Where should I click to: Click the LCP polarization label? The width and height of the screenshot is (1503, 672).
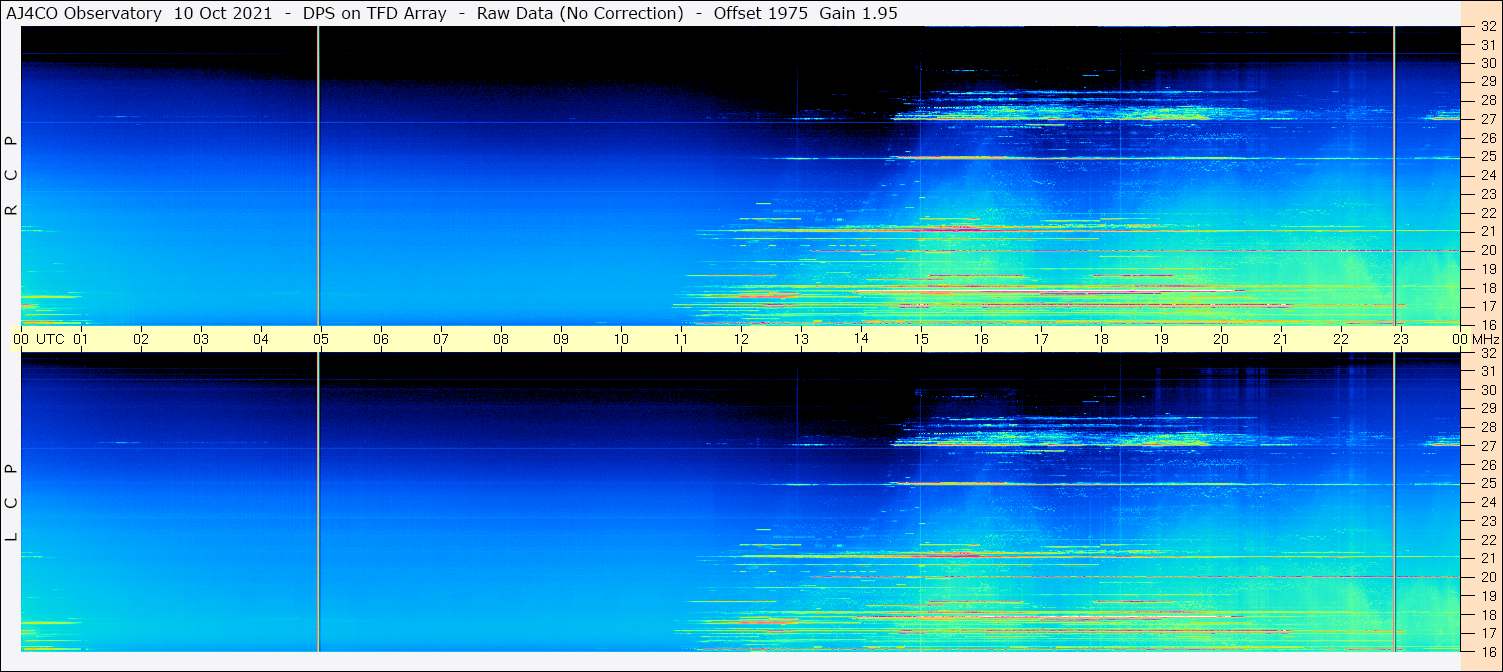pos(12,503)
